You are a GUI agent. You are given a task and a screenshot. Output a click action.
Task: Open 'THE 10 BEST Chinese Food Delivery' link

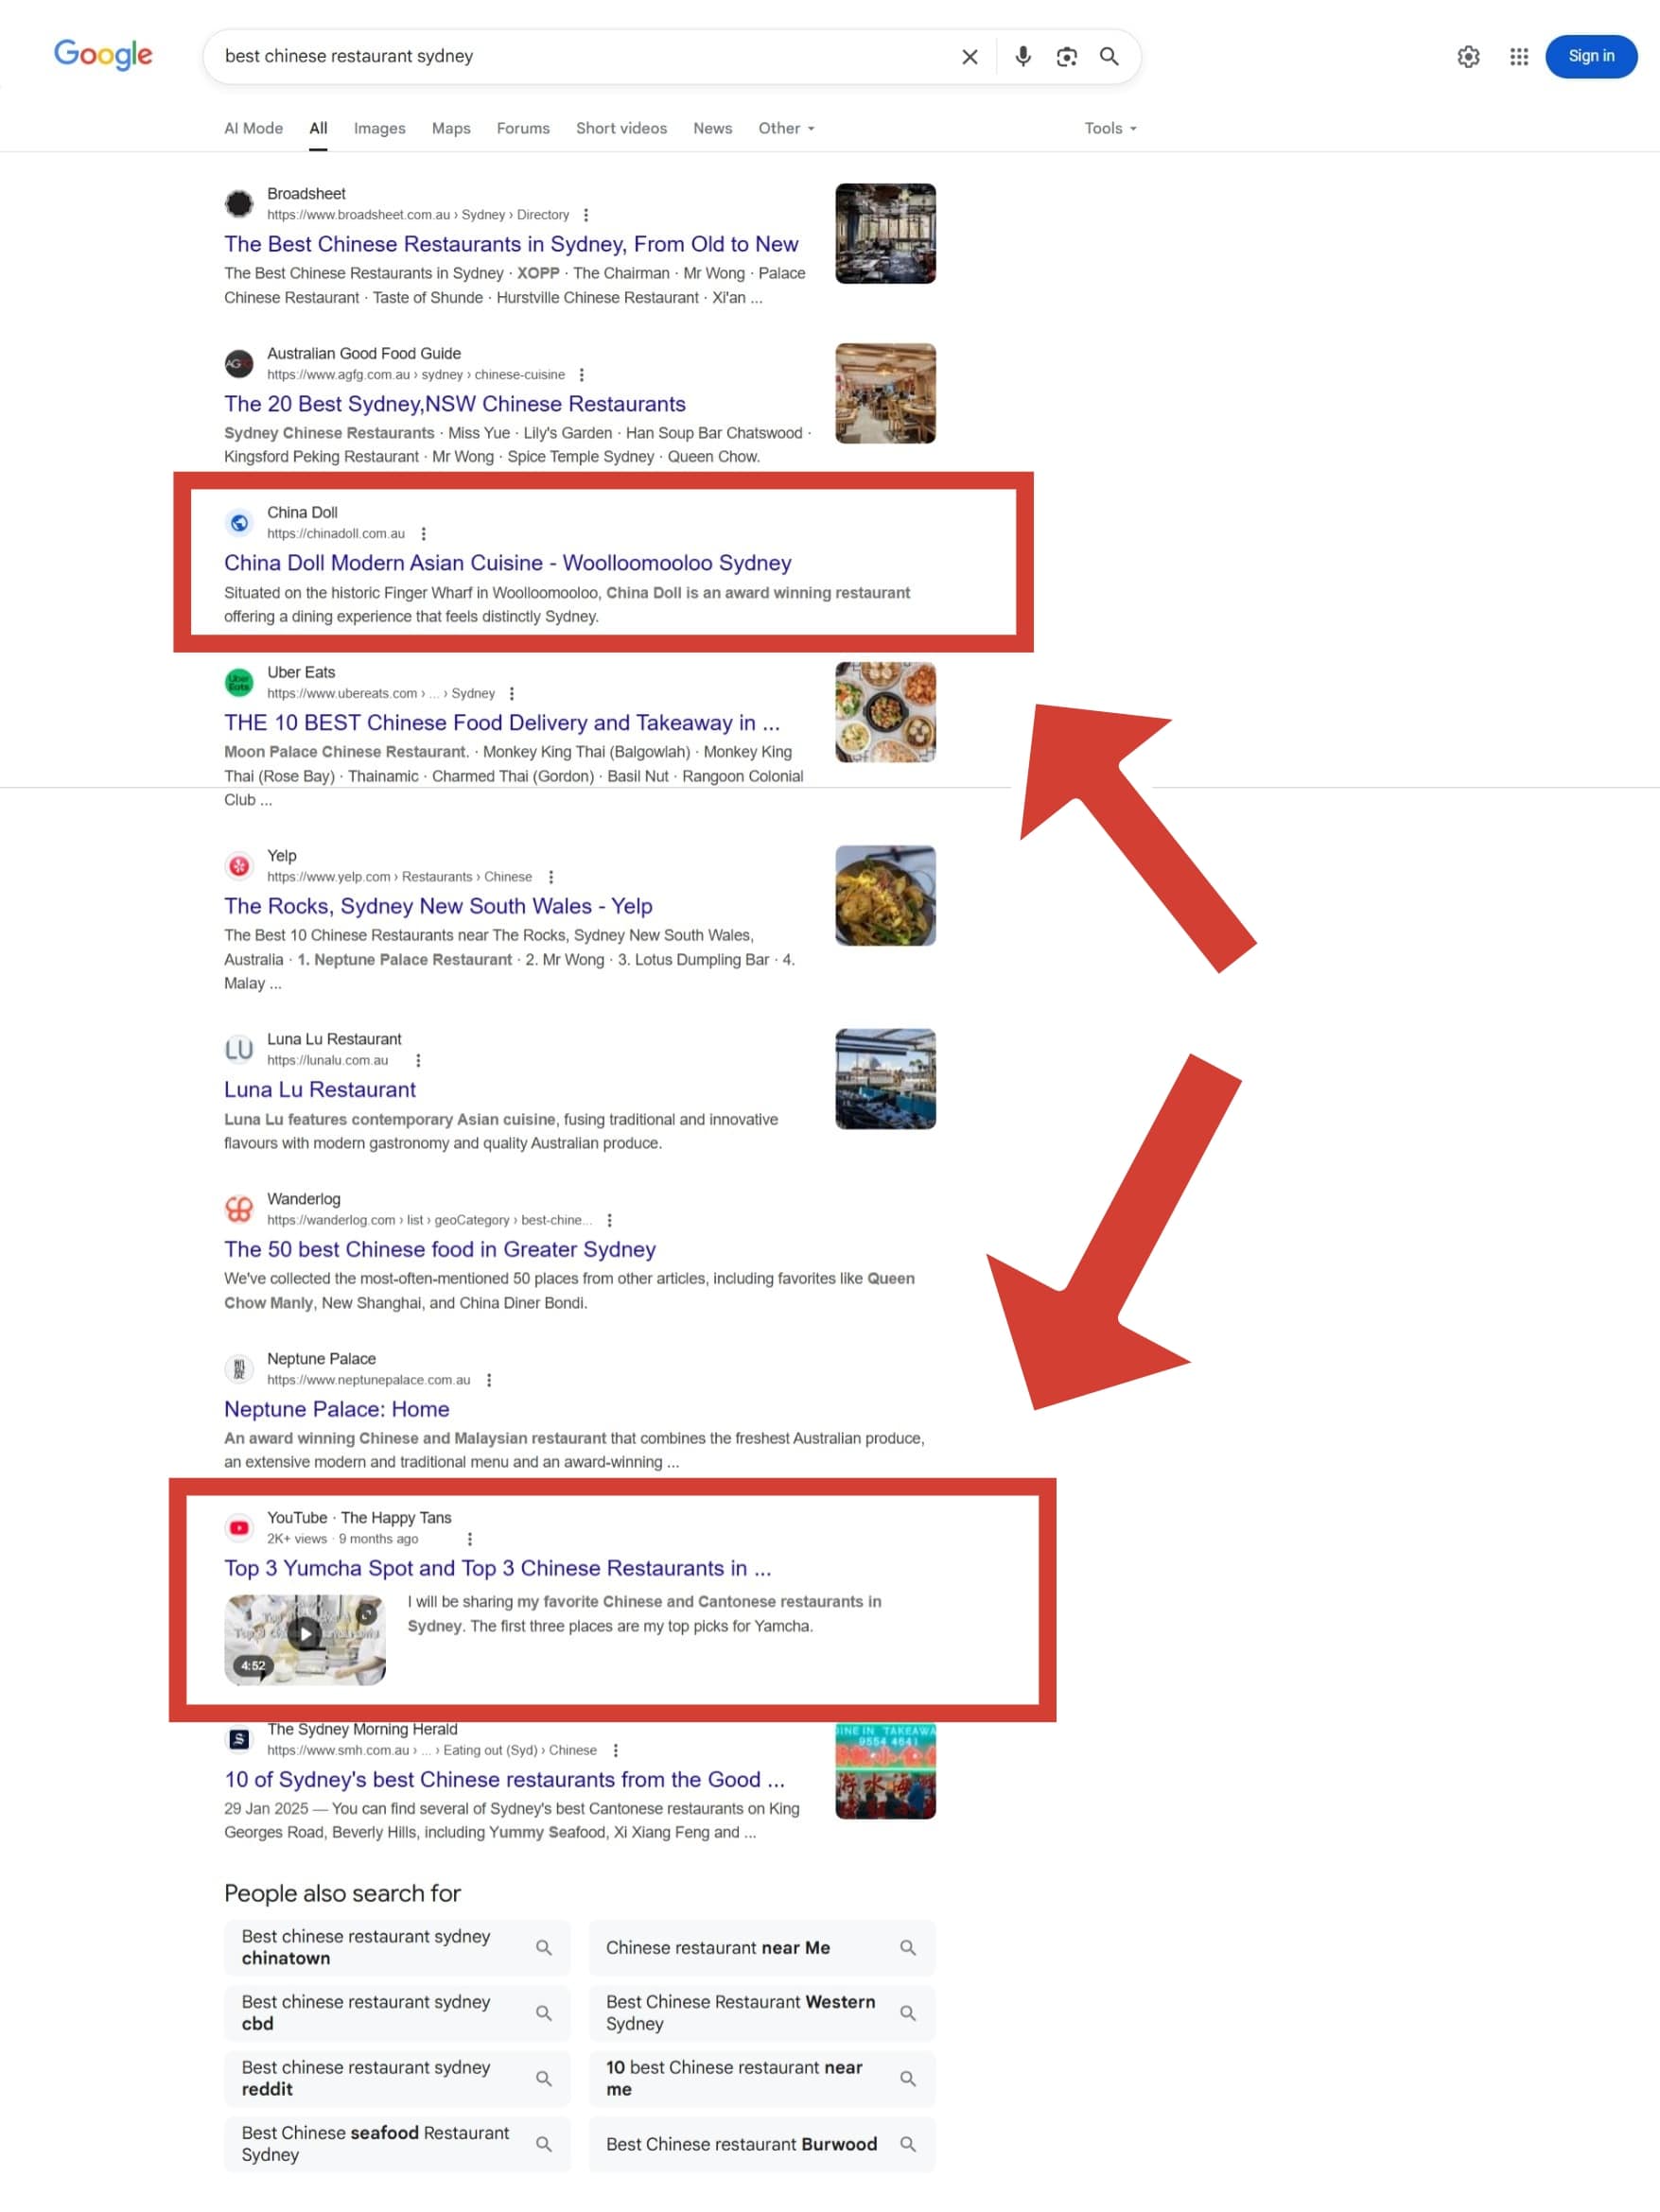[x=502, y=723]
